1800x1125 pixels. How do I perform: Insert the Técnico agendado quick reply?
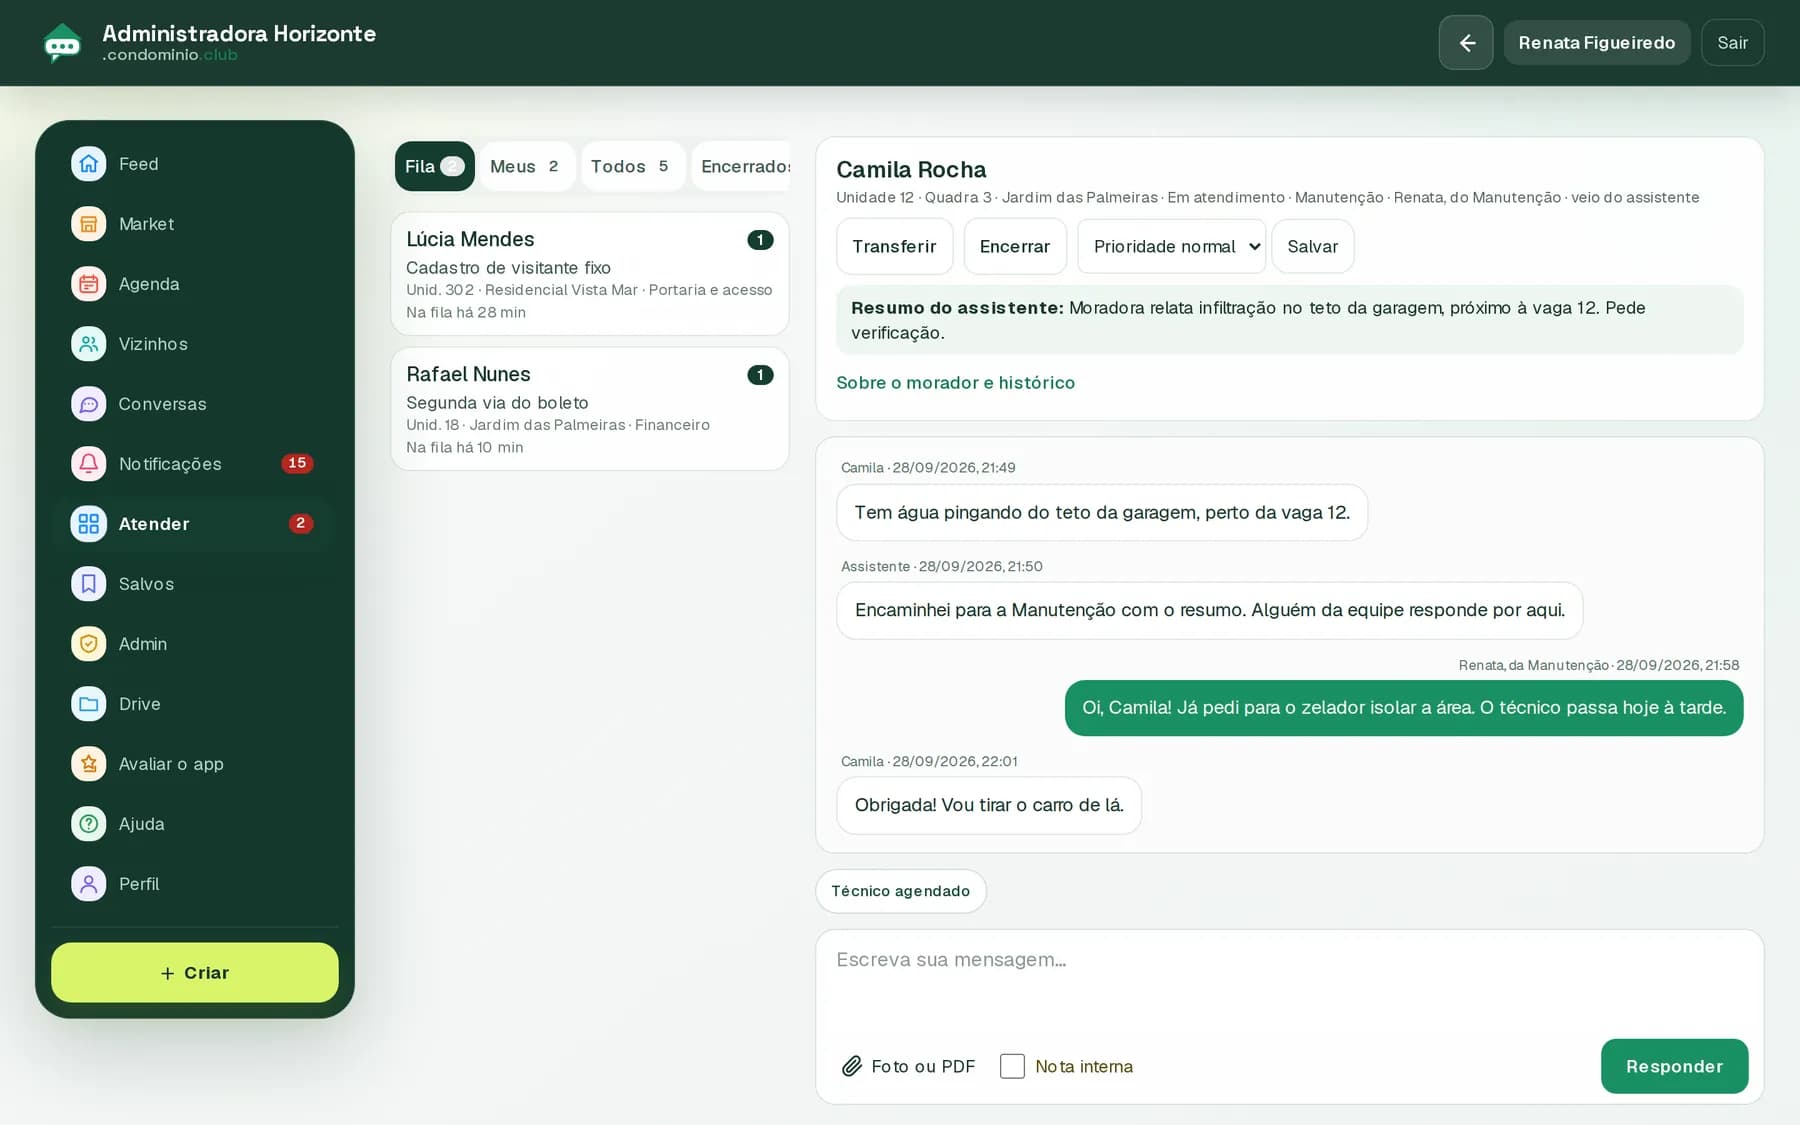click(901, 891)
